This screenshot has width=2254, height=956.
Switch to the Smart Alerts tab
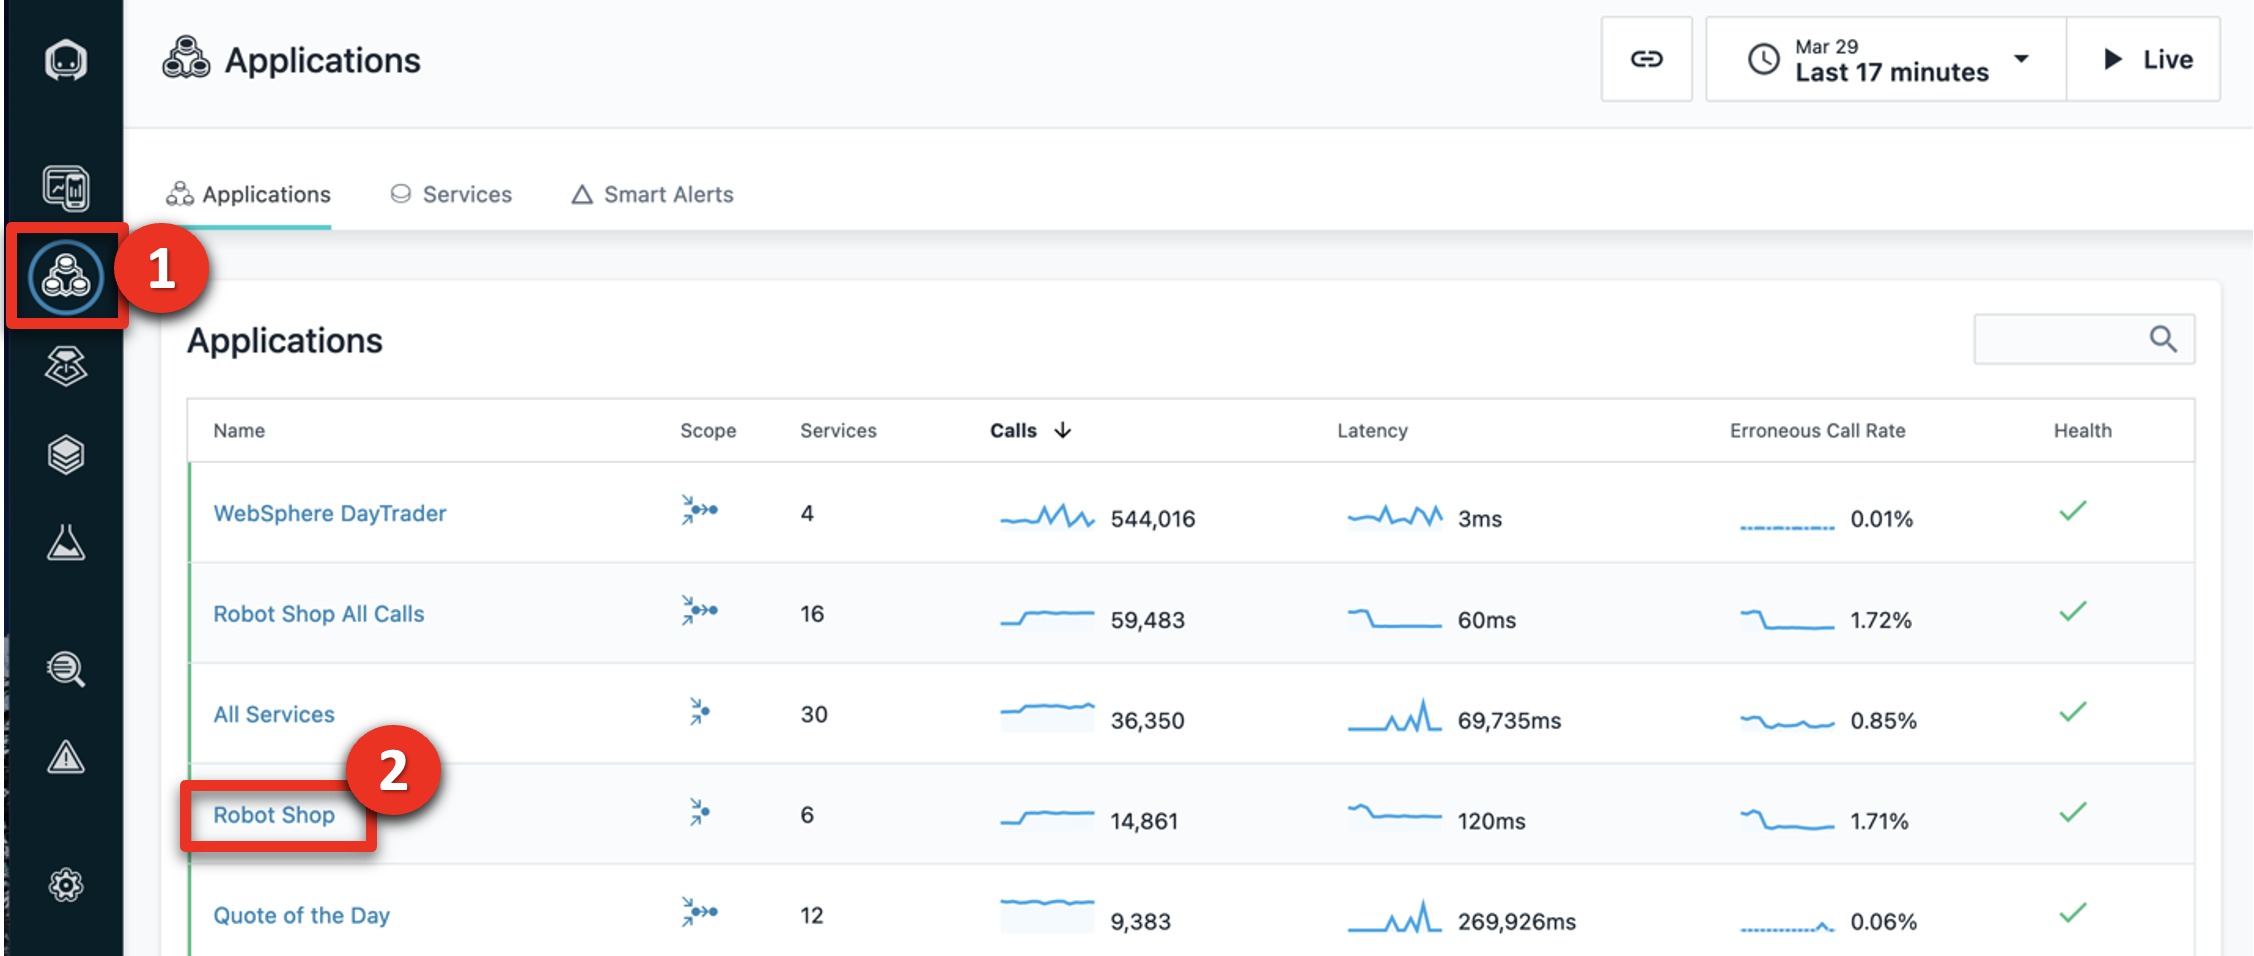(652, 194)
